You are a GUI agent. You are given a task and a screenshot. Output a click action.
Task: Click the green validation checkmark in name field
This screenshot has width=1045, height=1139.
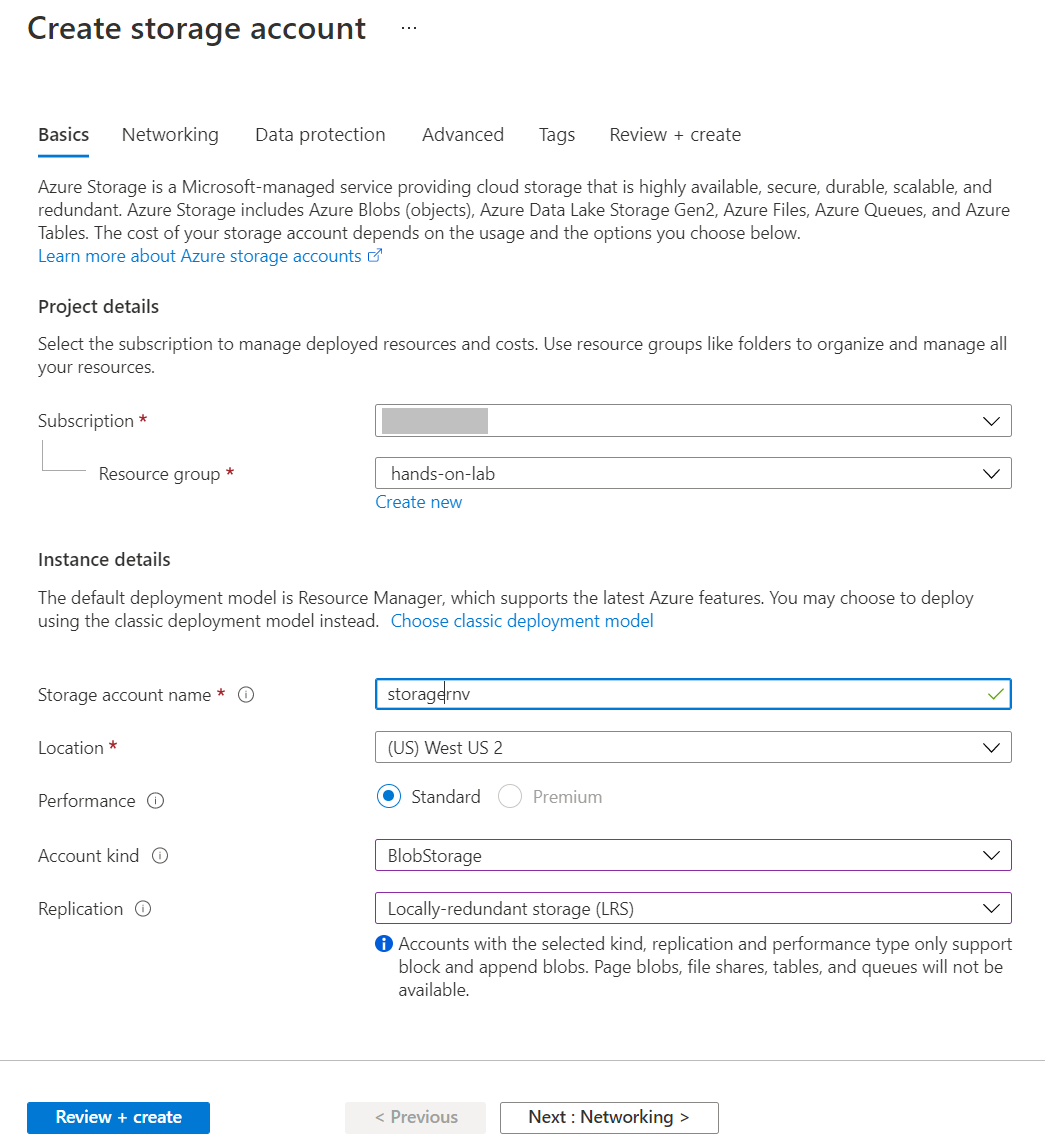pos(995,694)
